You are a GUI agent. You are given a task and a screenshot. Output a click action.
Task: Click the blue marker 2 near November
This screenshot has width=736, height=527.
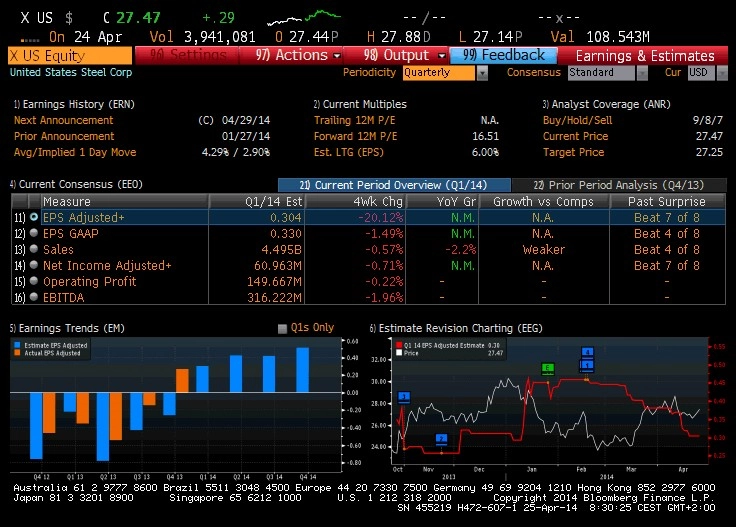[441, 439]
